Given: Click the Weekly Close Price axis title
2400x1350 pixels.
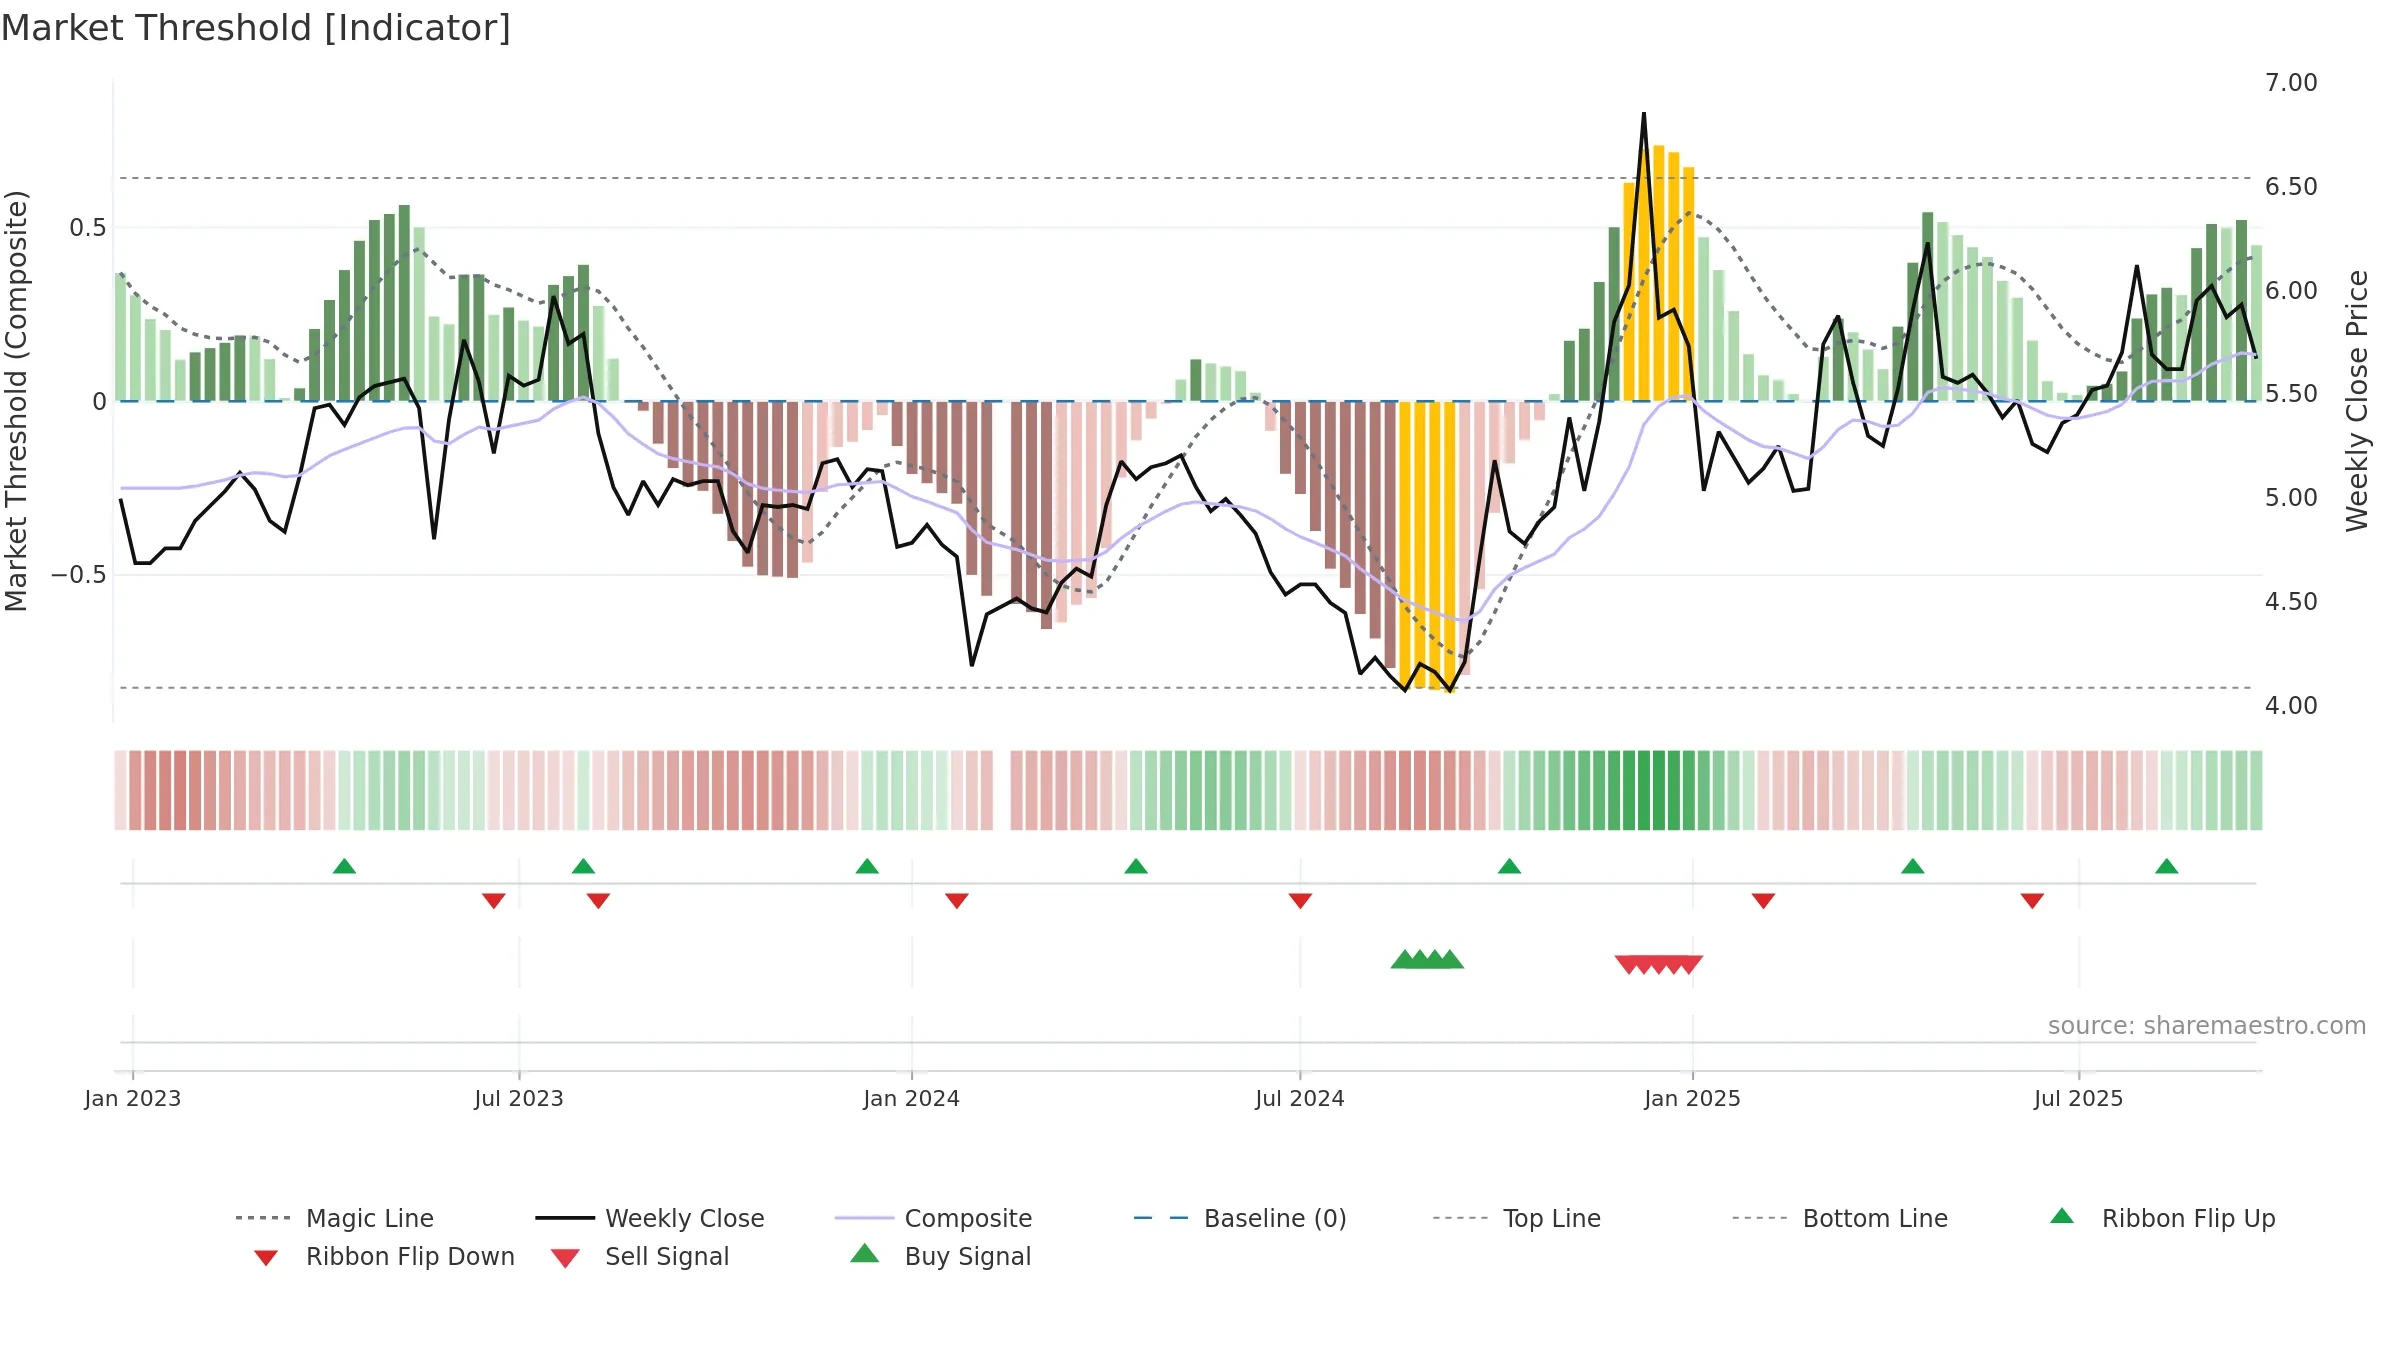Looking at the screenshot, I should 2357,400.
